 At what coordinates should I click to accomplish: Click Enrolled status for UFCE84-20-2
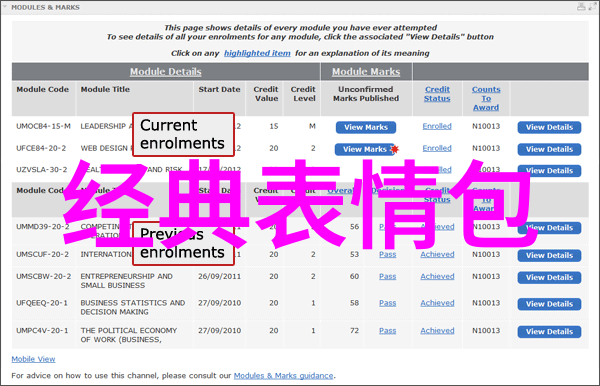tap(437, 148)
